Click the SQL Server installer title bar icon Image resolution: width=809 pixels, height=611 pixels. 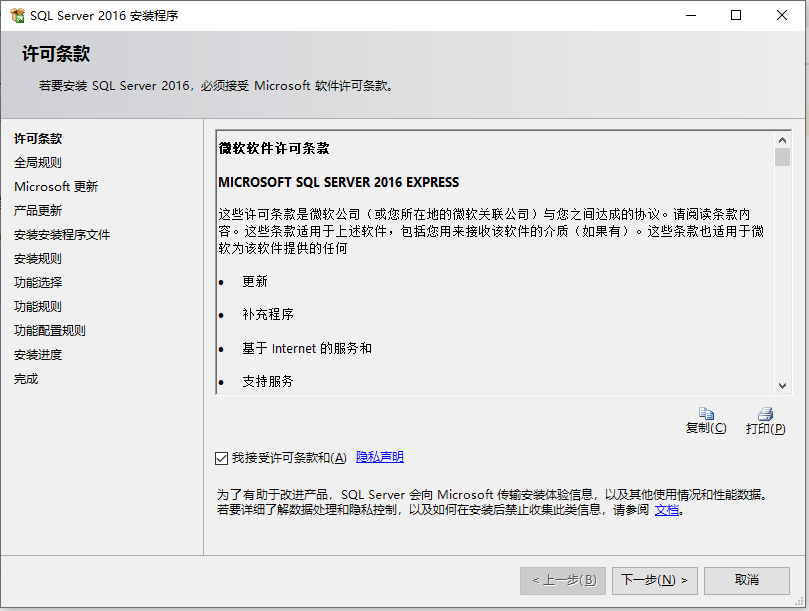[18, 14]
